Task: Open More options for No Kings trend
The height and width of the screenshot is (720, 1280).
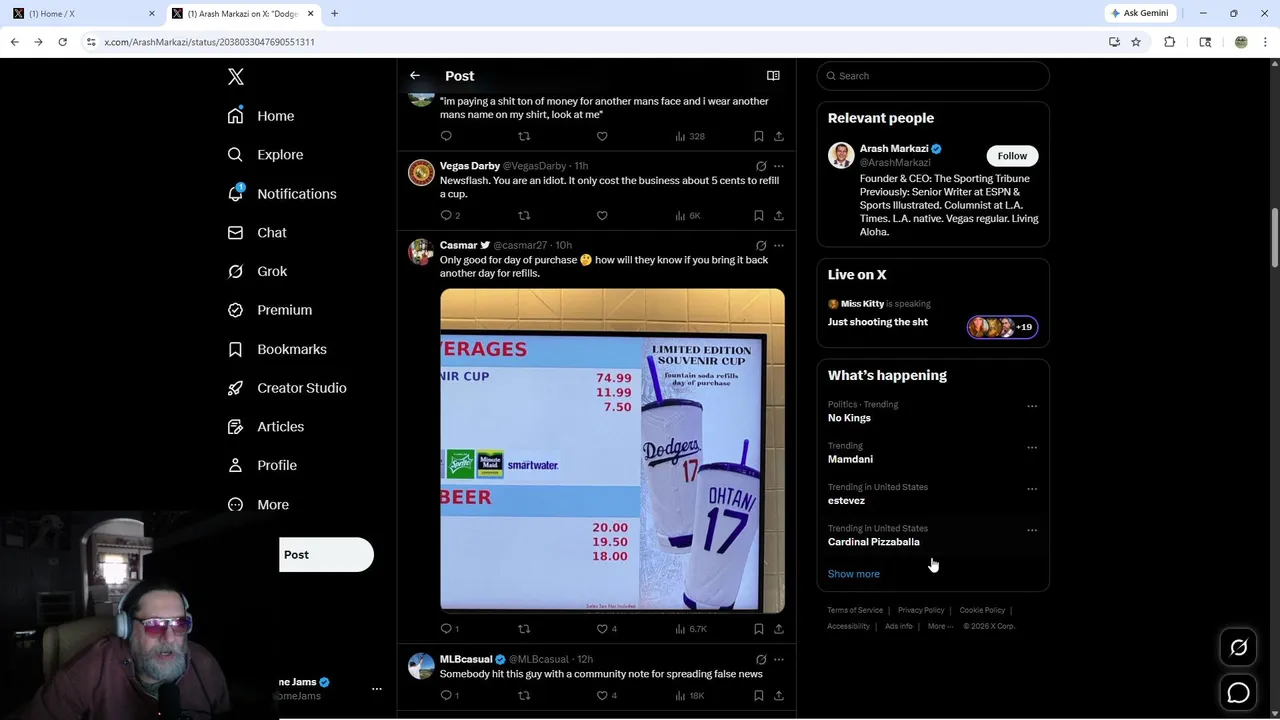Action: point(1032,406)
